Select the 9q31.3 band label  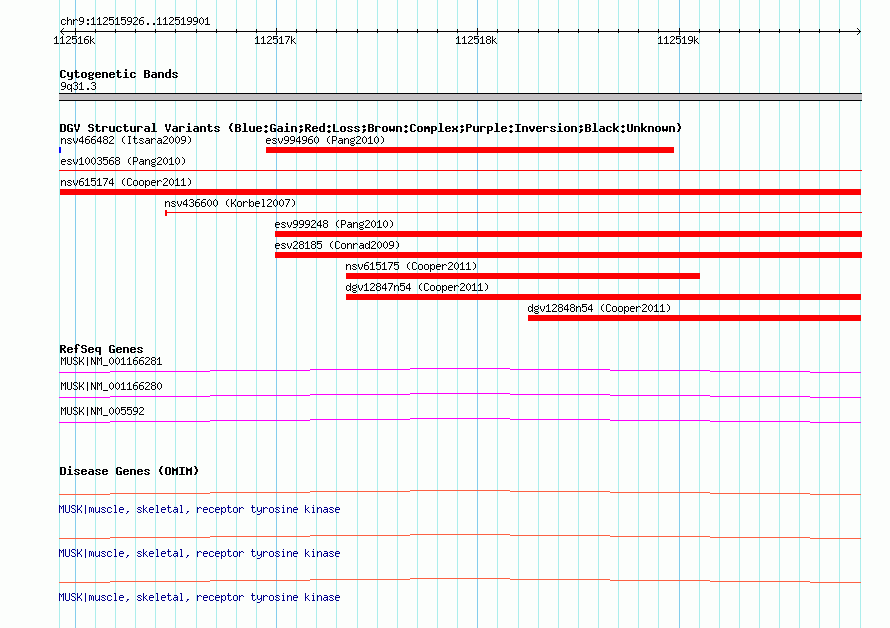78,86
